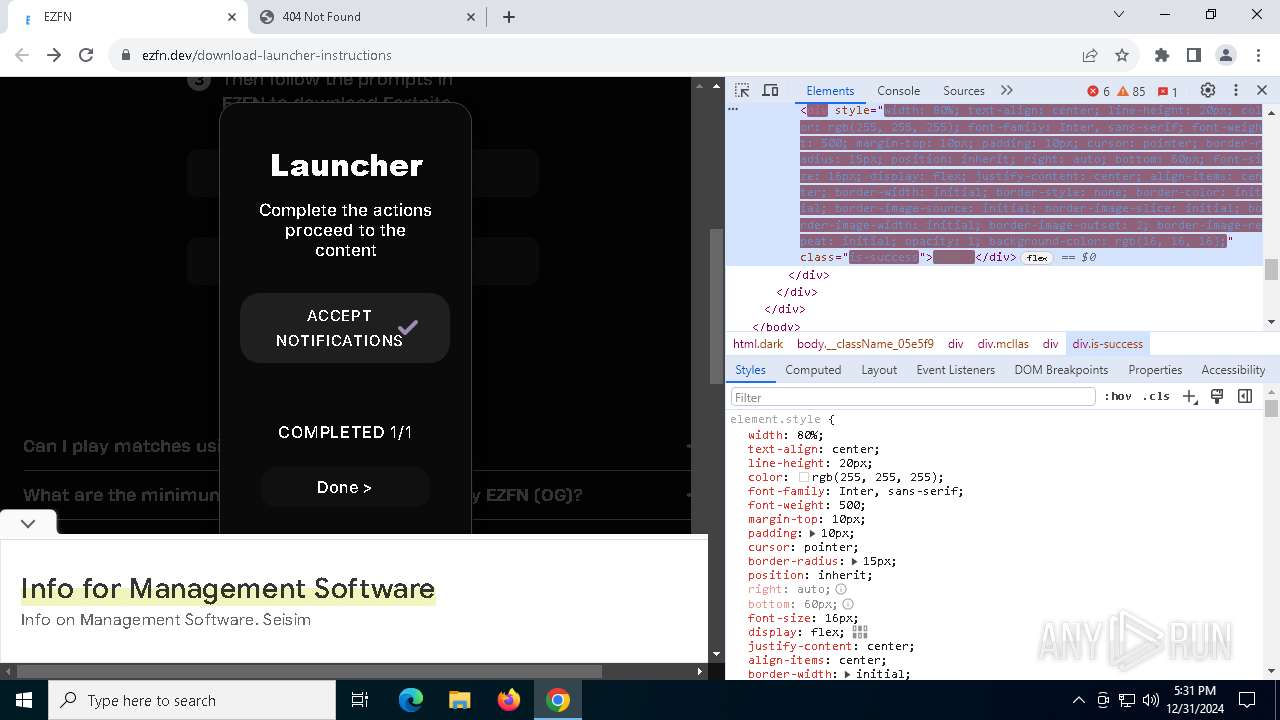The height and width of the screenshot is (720, 1280).
Task: Open the warnings count 85 badge
Action: 1131,91
